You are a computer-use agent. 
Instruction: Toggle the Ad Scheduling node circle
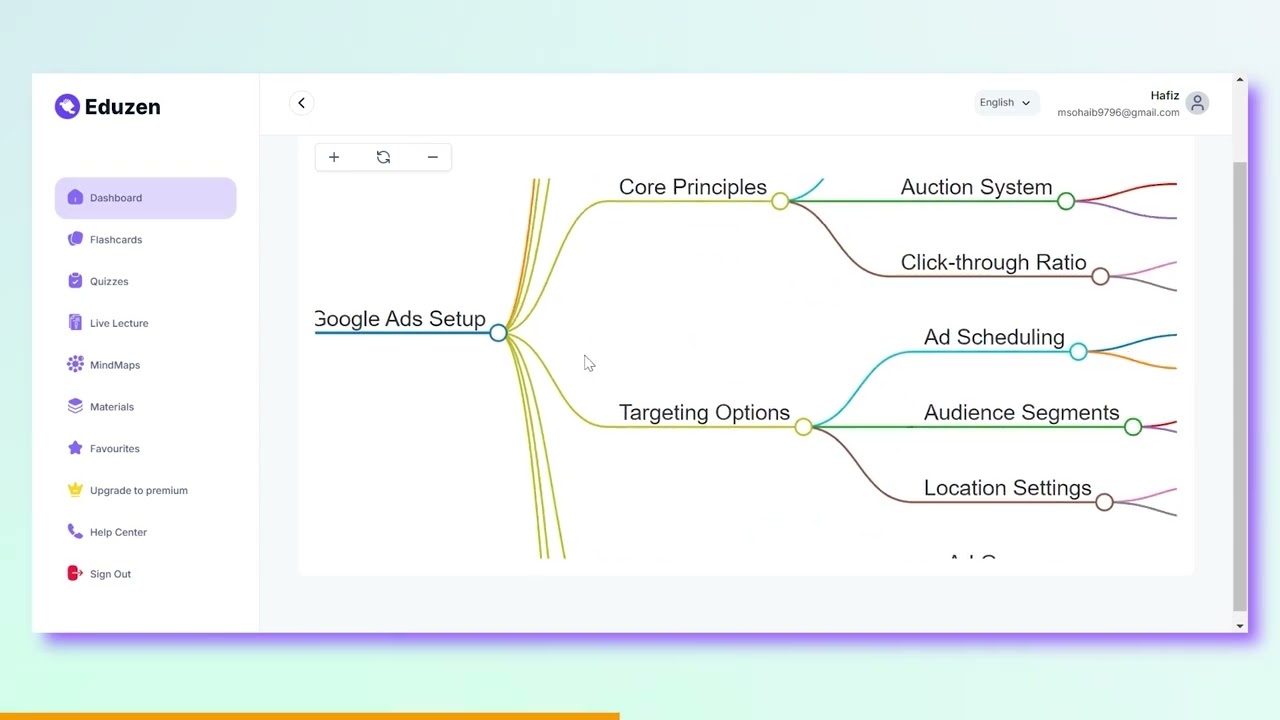pyautogui.click(x=1078, y=352)
